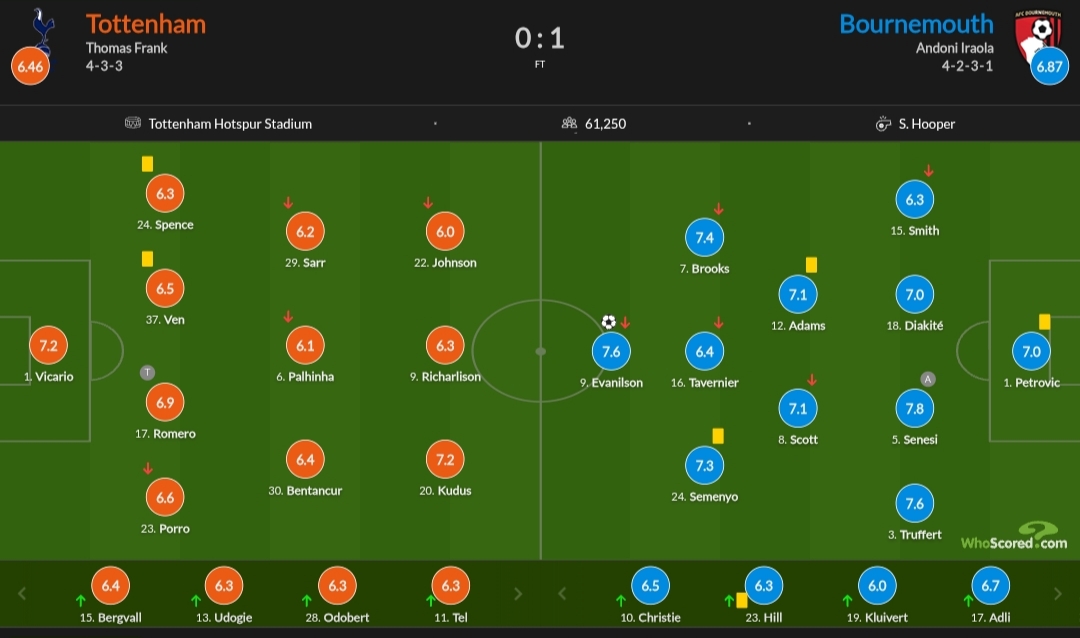Select Vicario's 7.2 rating circle
This screenshot has height=638, width=1080.
[x=48, y=346]
